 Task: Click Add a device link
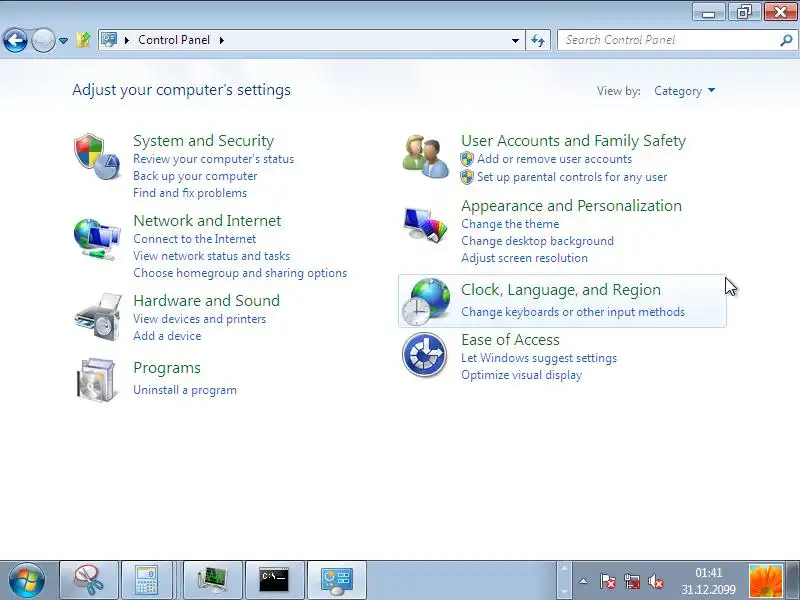pyautogui.click(x=167, y=336)
